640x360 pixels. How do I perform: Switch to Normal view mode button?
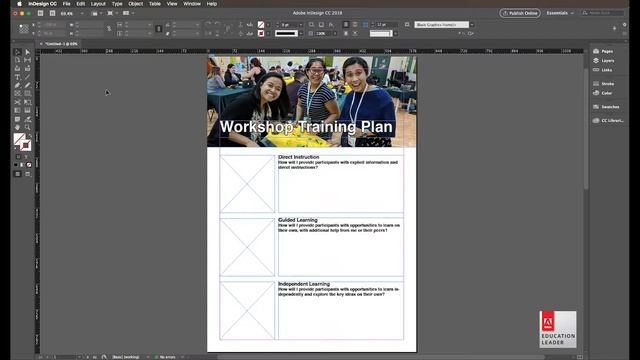[18, 174]
